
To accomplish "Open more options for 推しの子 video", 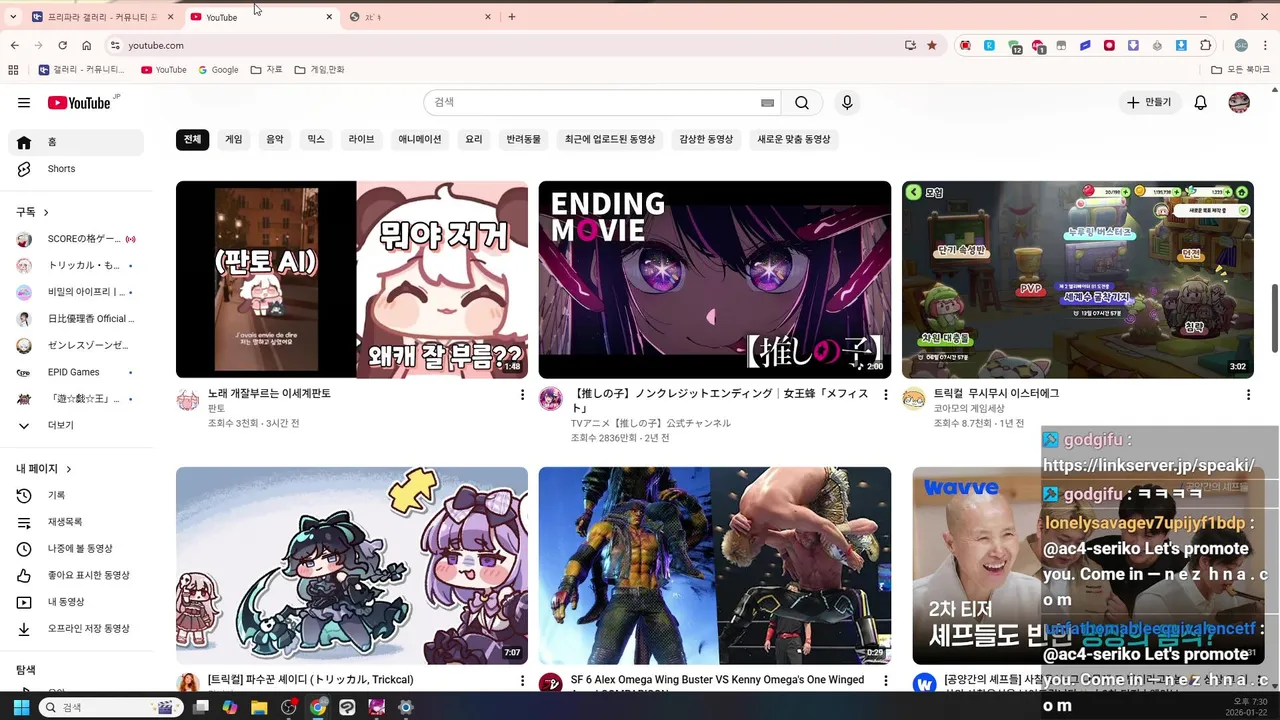I will (885, 395).
